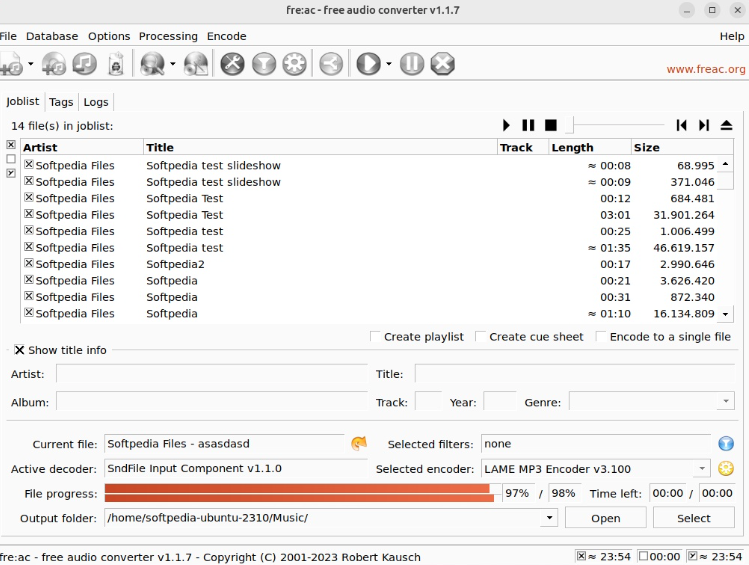
Task: Pause encoding with toolbar pause icon
Action: point(412,64)
